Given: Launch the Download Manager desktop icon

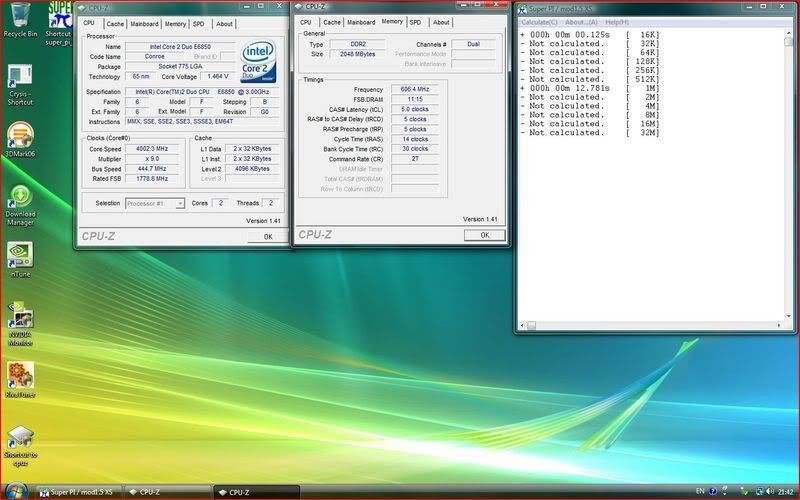Looking at the screenshot, I should tap(20, 205).
